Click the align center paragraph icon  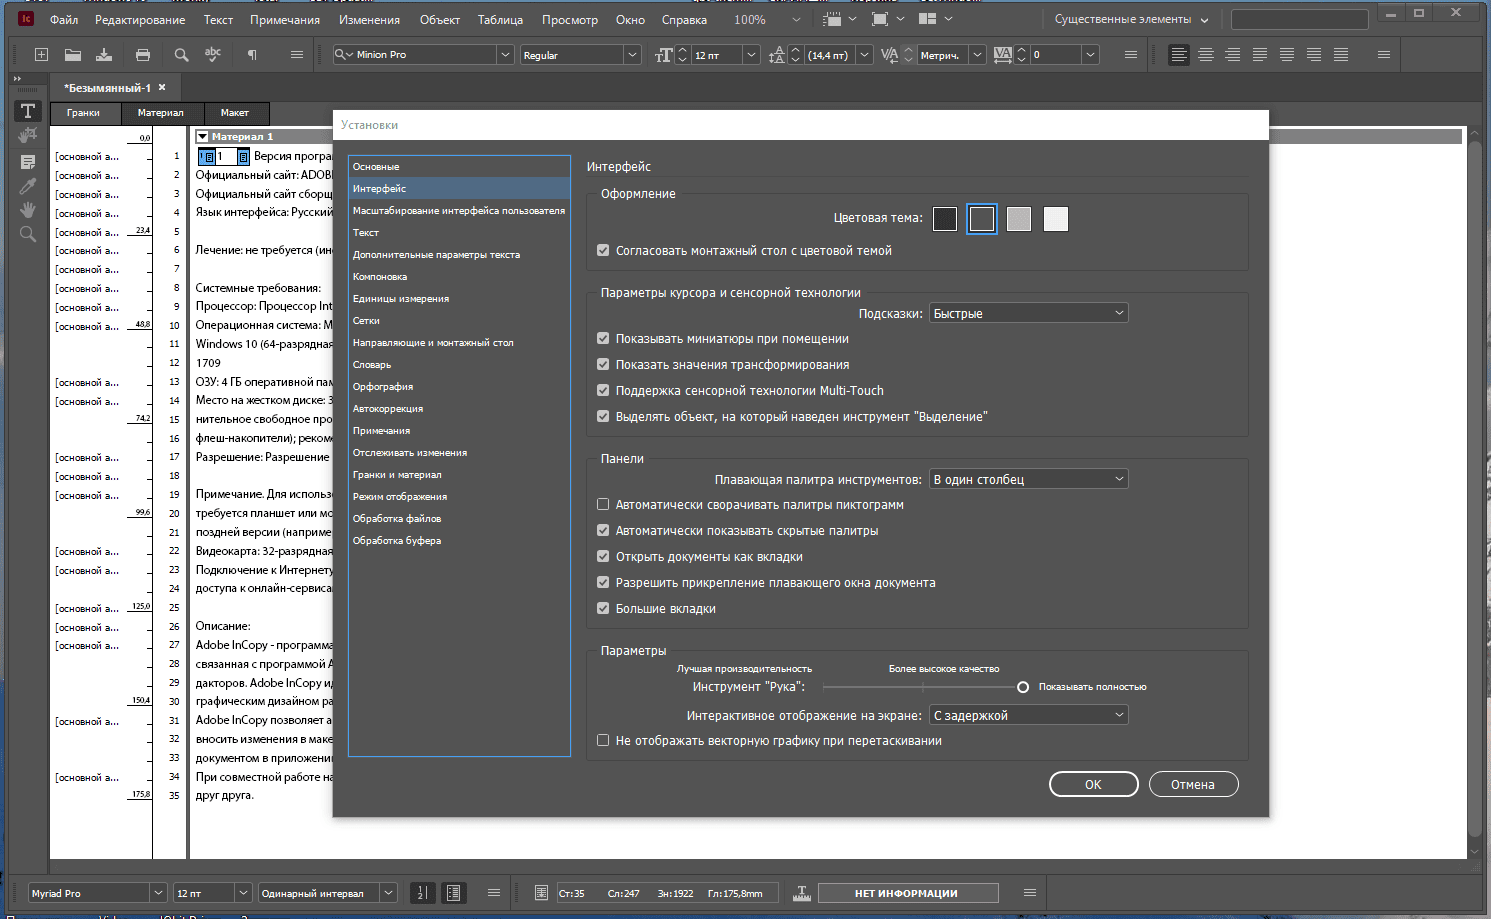coord(1206,55)
